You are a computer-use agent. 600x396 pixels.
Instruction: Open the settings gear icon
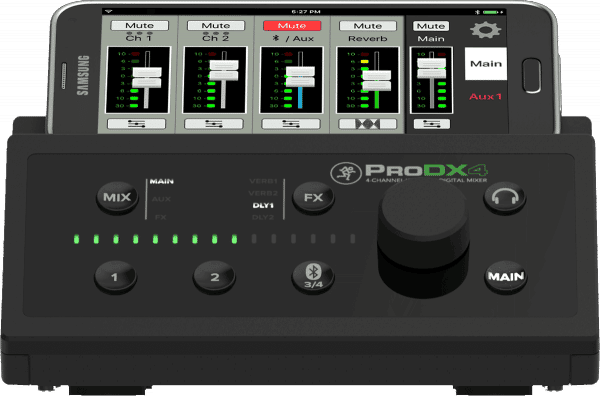coord(485,30)
